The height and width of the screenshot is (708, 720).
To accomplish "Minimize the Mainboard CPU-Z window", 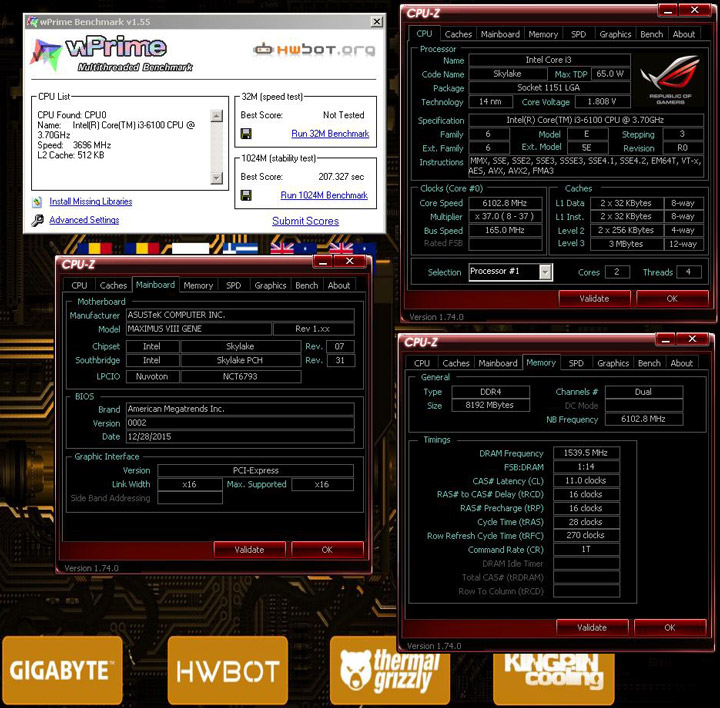I will [323, 262].
